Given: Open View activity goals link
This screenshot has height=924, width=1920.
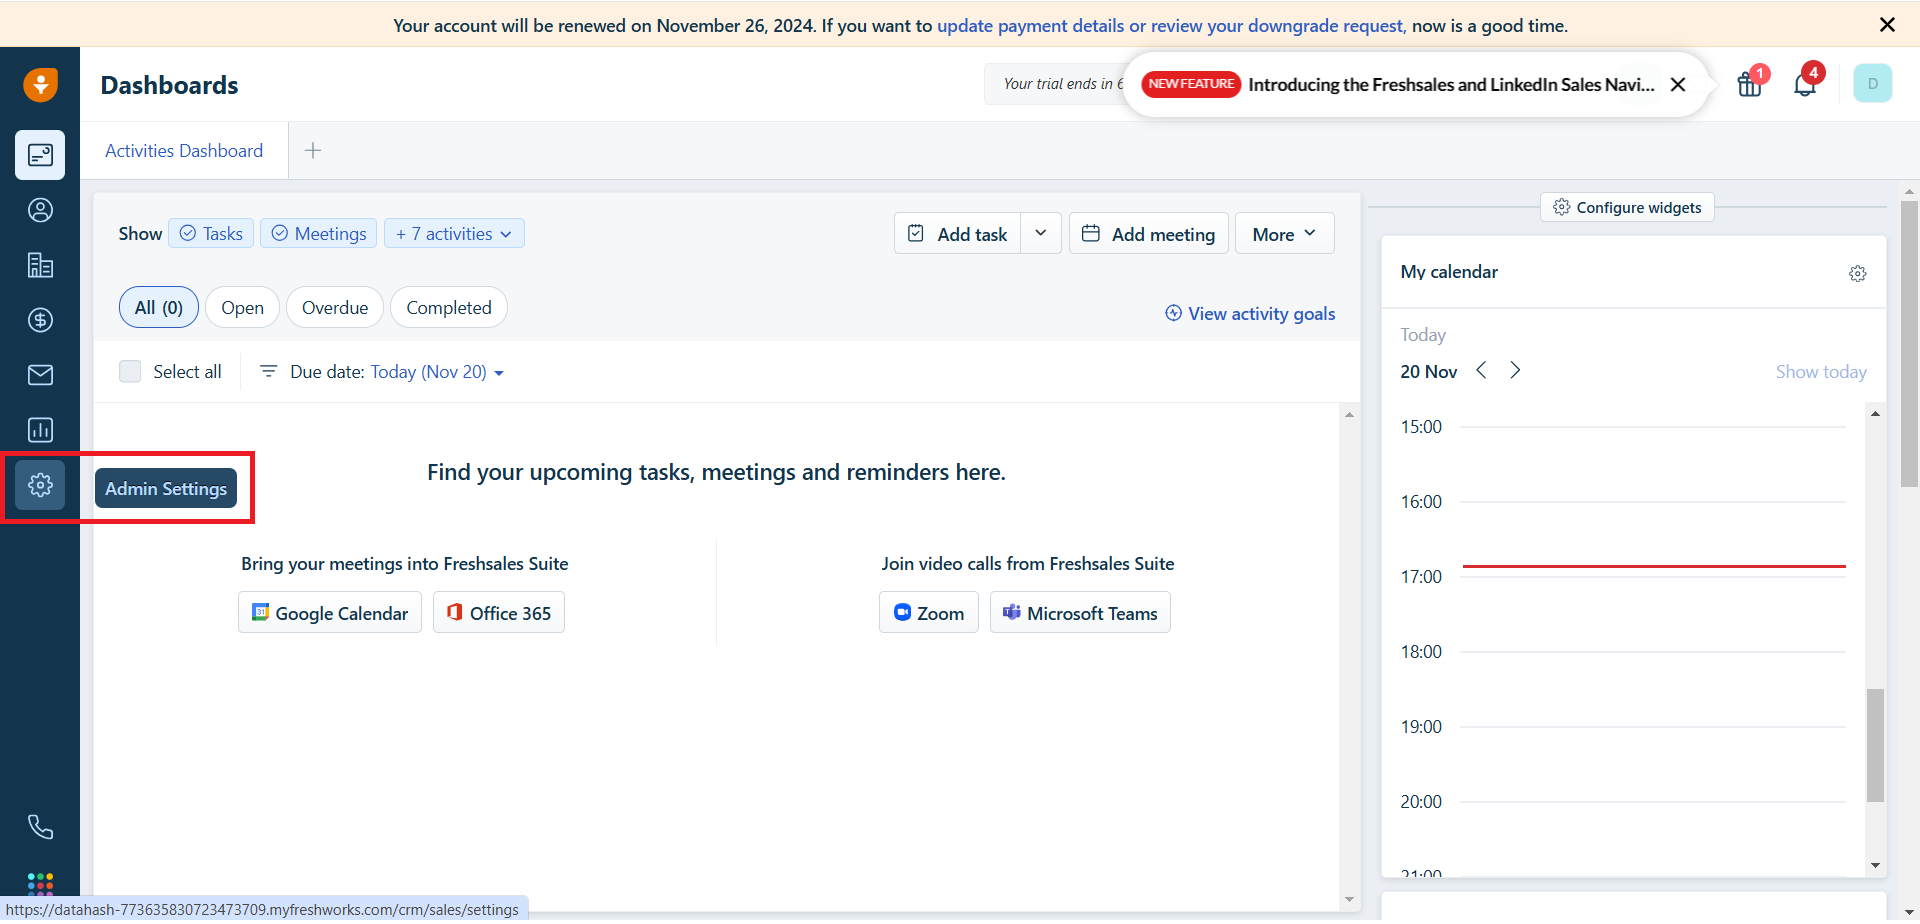Looking at the screenshot, I should coord(1250,314).
